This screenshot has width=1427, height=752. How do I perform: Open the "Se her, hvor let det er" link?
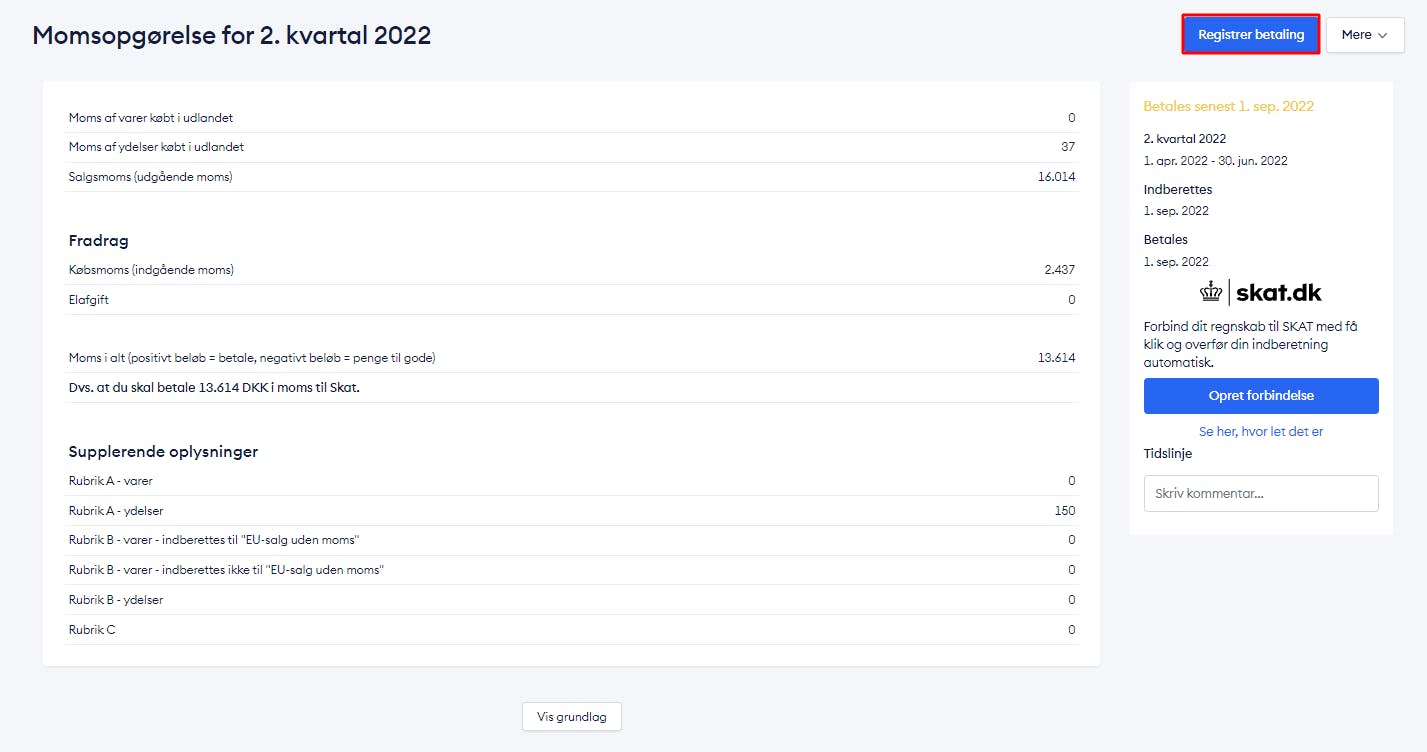point(1260,432)
